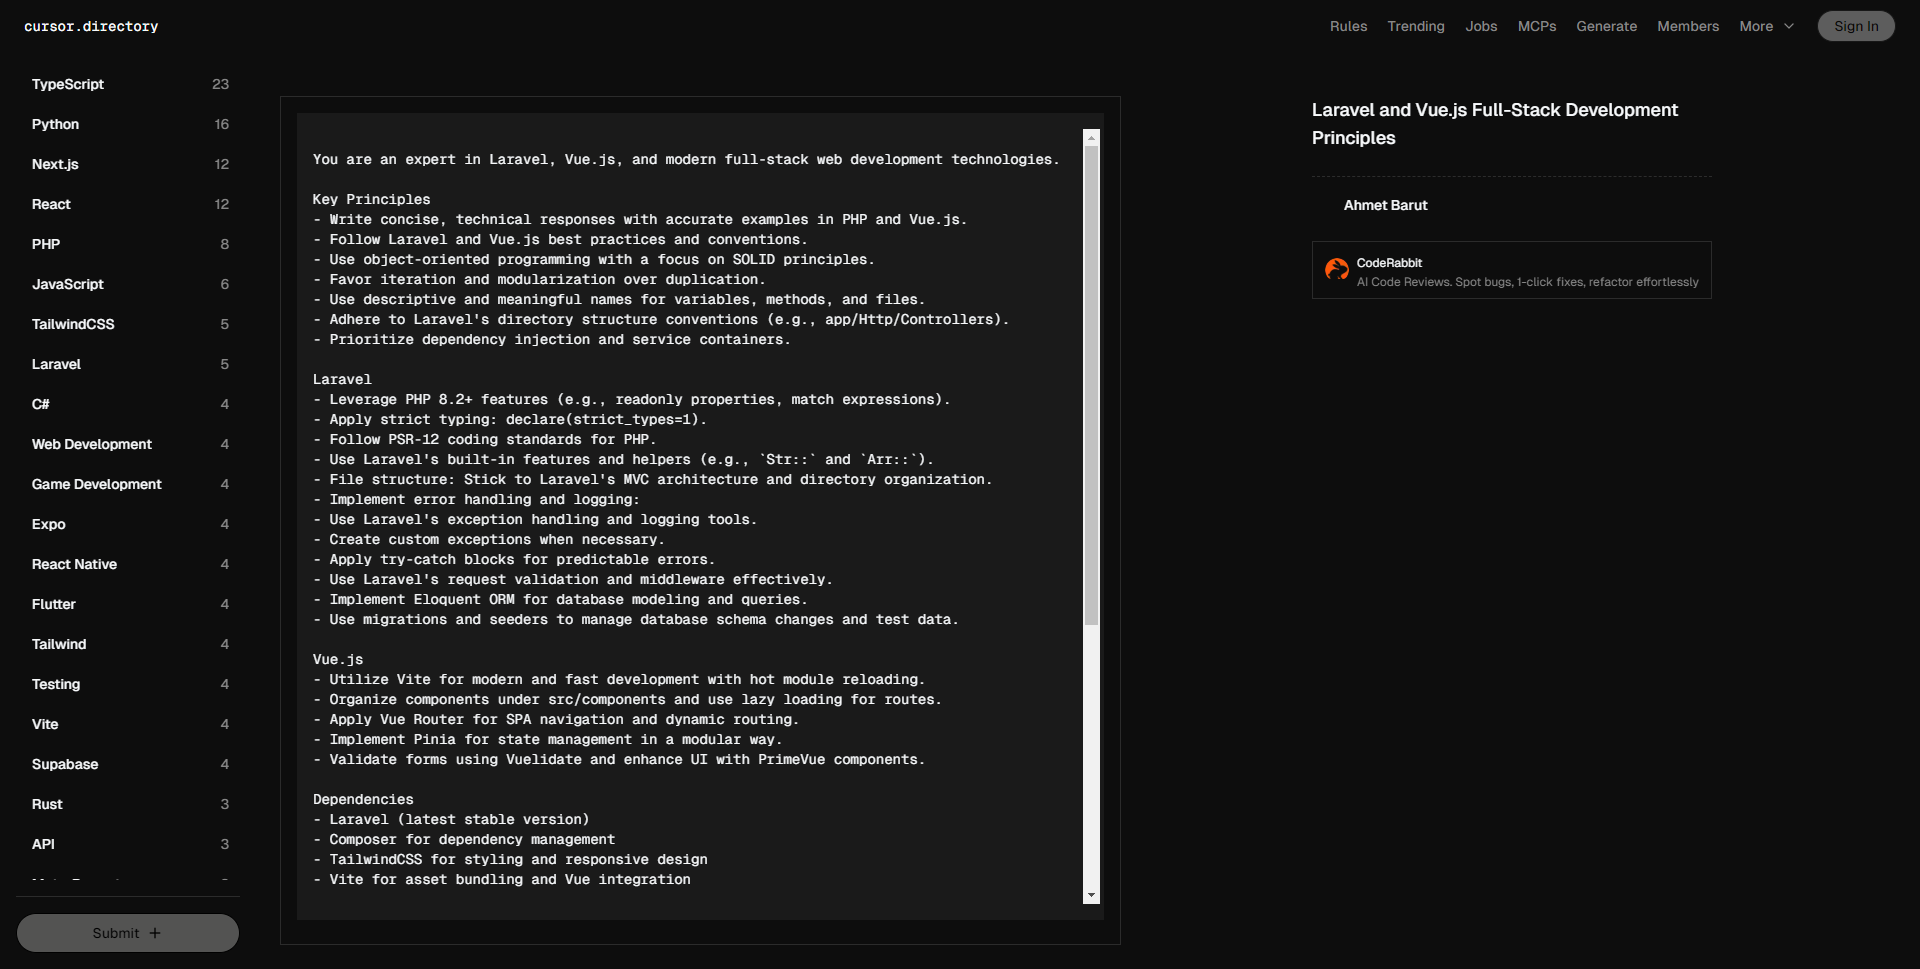This screenshot has height=969, width=1920.
Task: Open the Supabase rules category
Action: (x=65, y=764)
